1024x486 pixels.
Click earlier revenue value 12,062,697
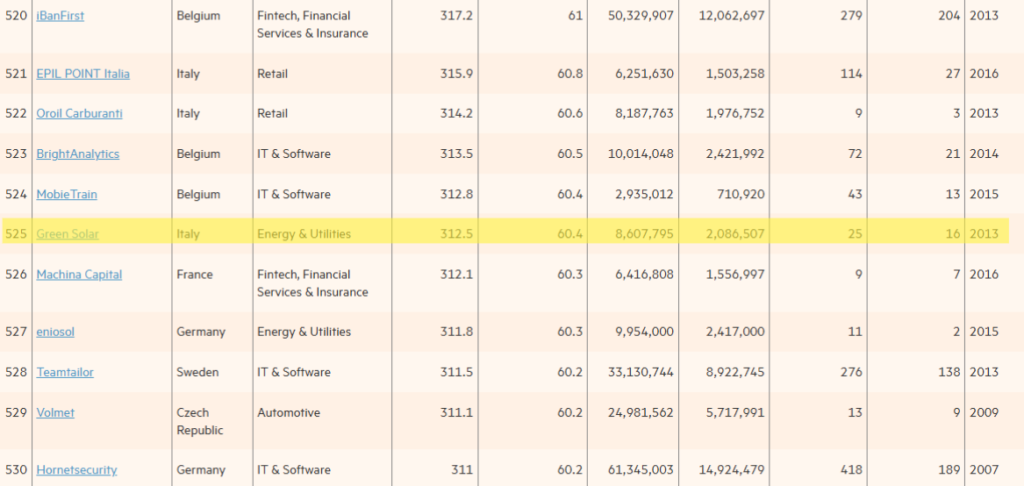731,16
